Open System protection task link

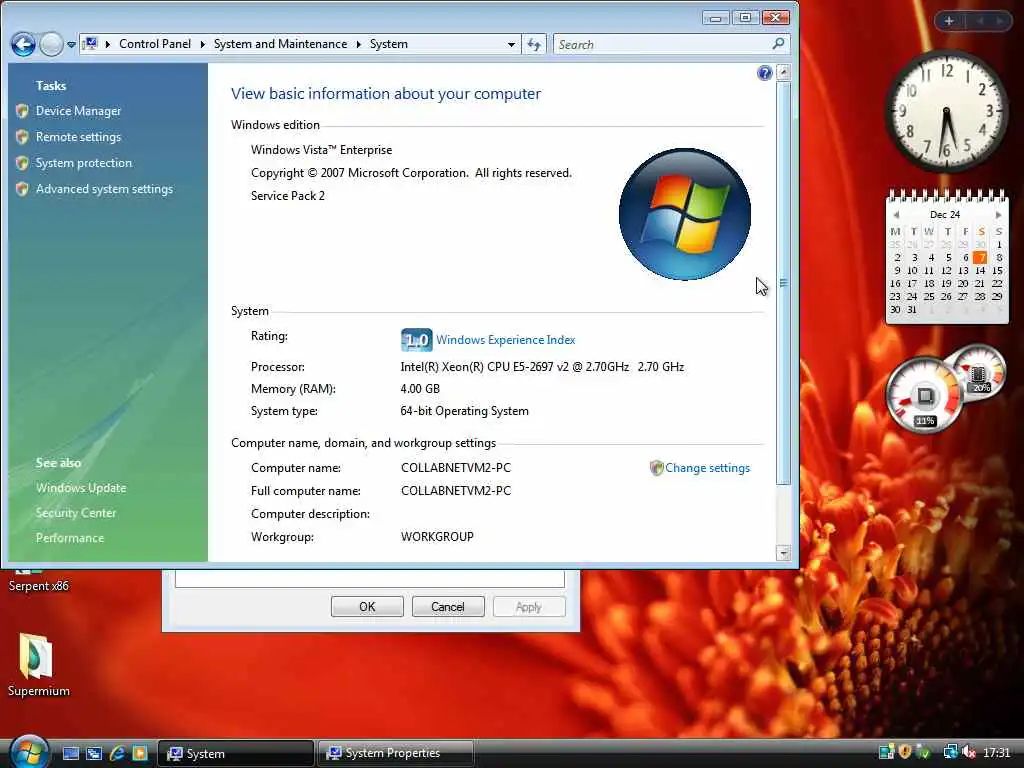[x=84, y=163]
